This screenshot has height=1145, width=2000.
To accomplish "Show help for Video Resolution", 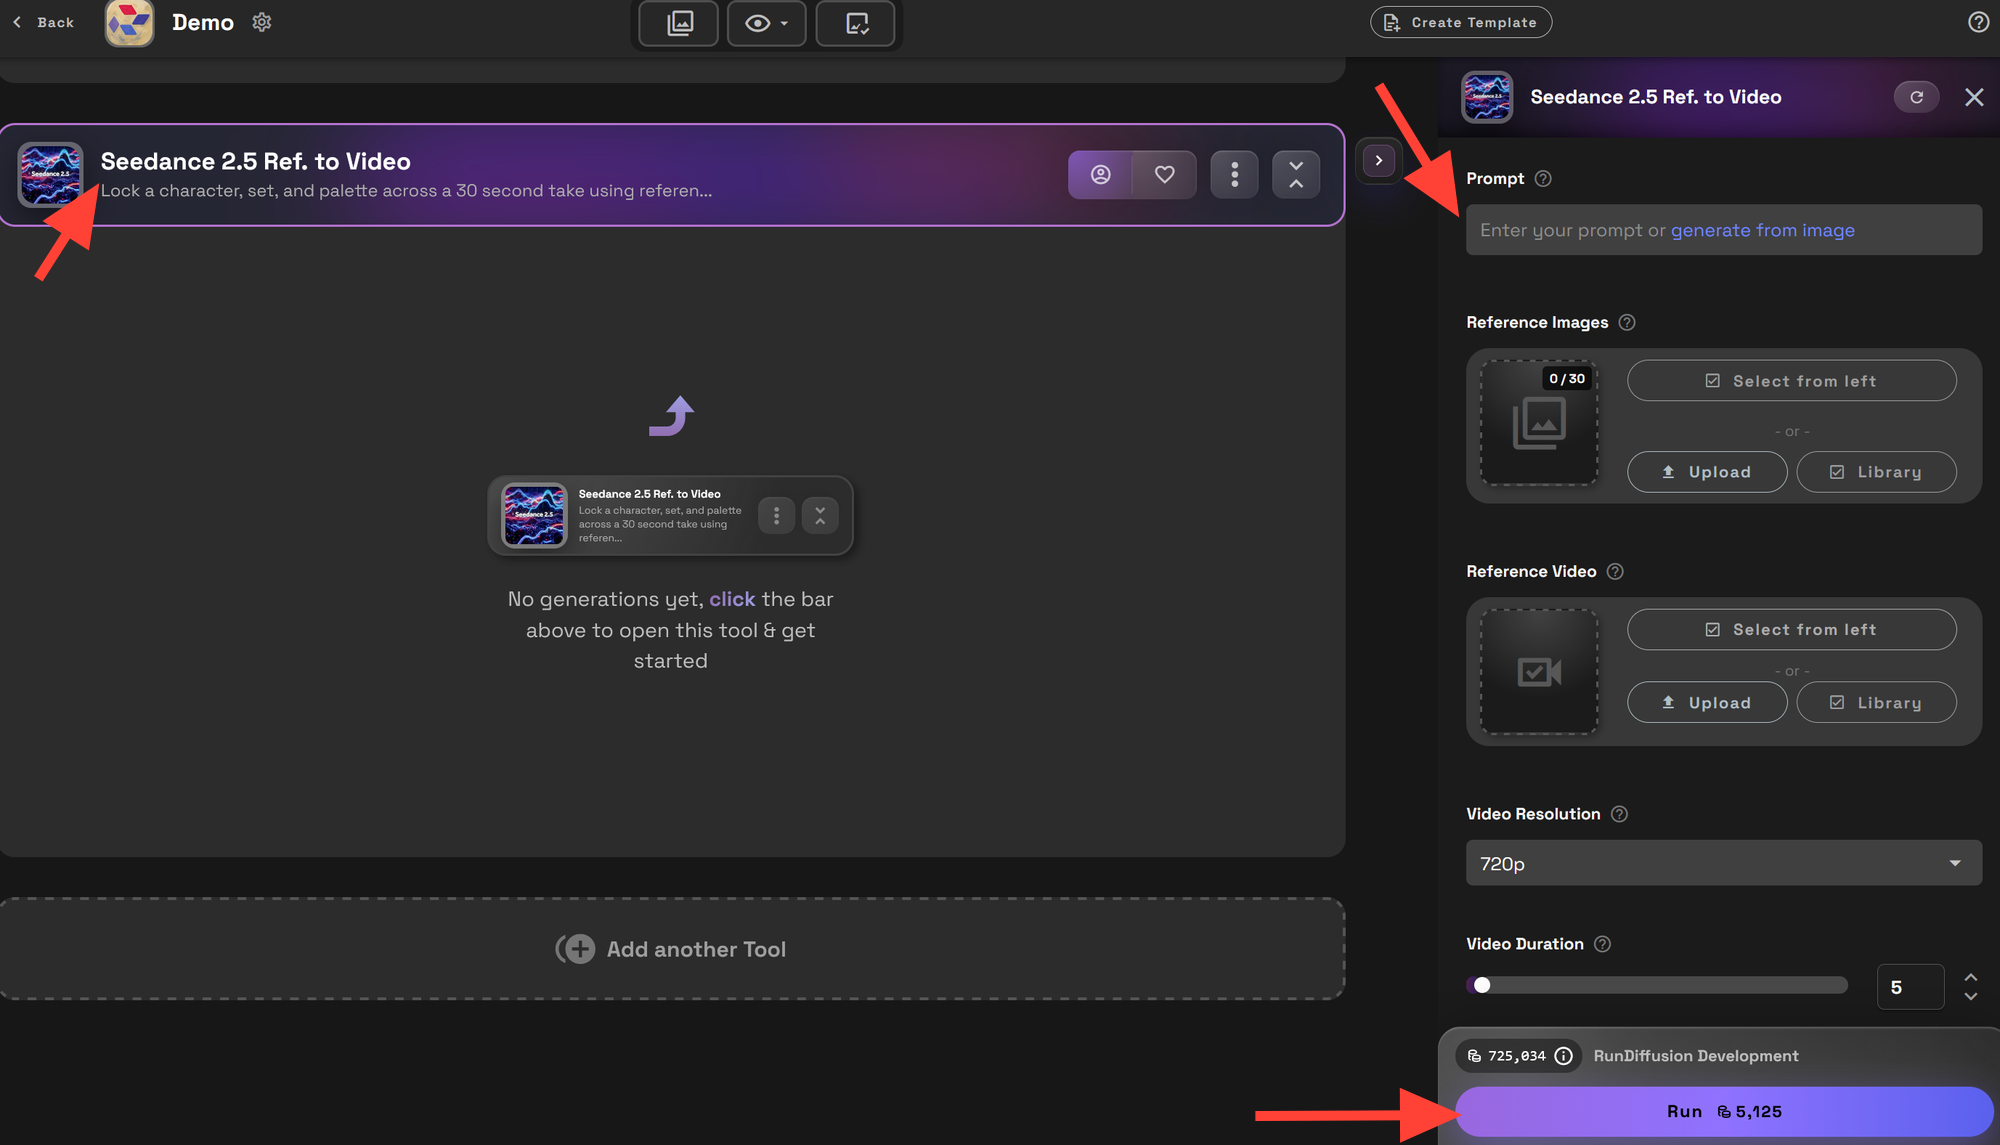I will coord(1619,814).
